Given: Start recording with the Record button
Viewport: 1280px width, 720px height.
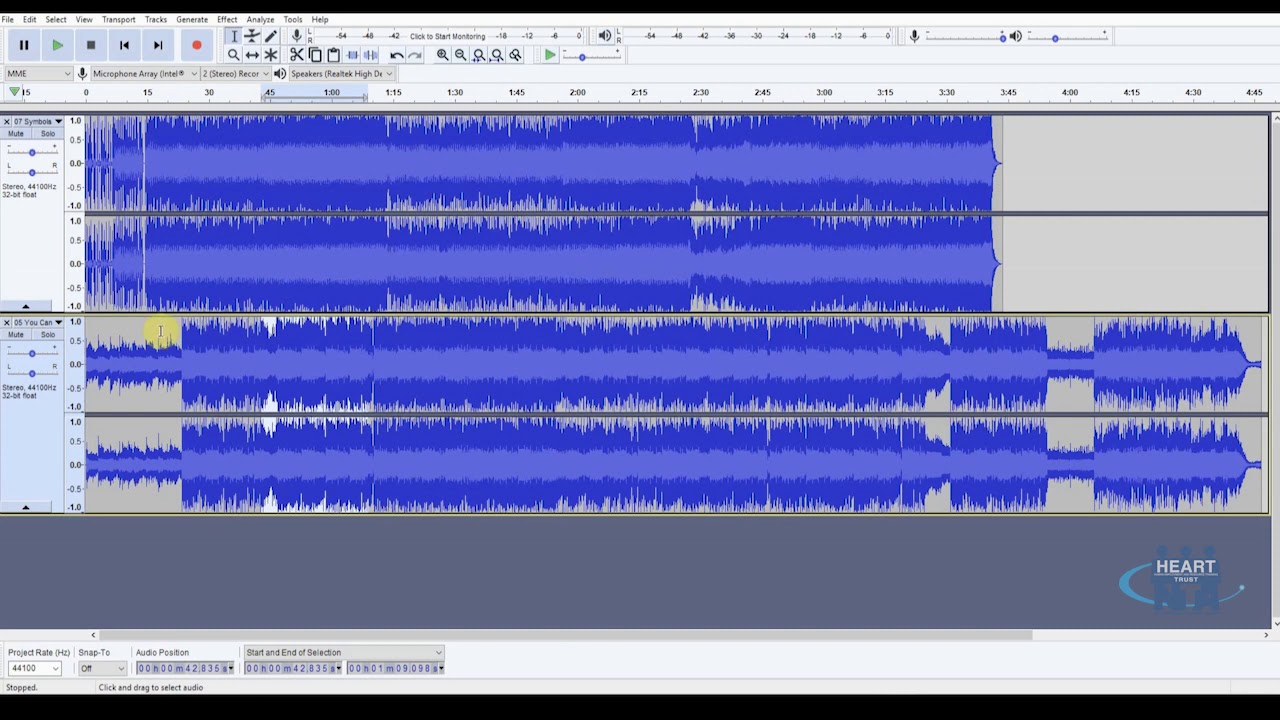Looking at the screenshot, I should tap(196, 45).
